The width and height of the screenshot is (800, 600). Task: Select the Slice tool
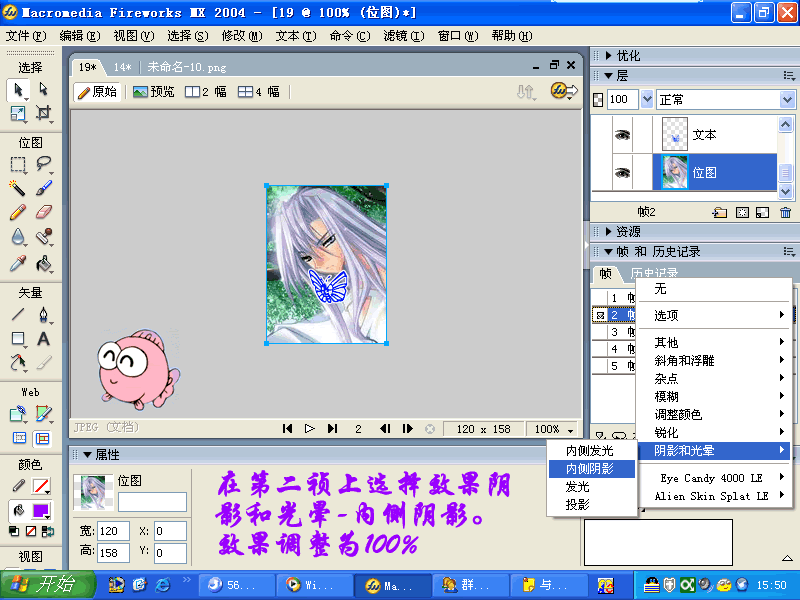(x=43, y=414)
